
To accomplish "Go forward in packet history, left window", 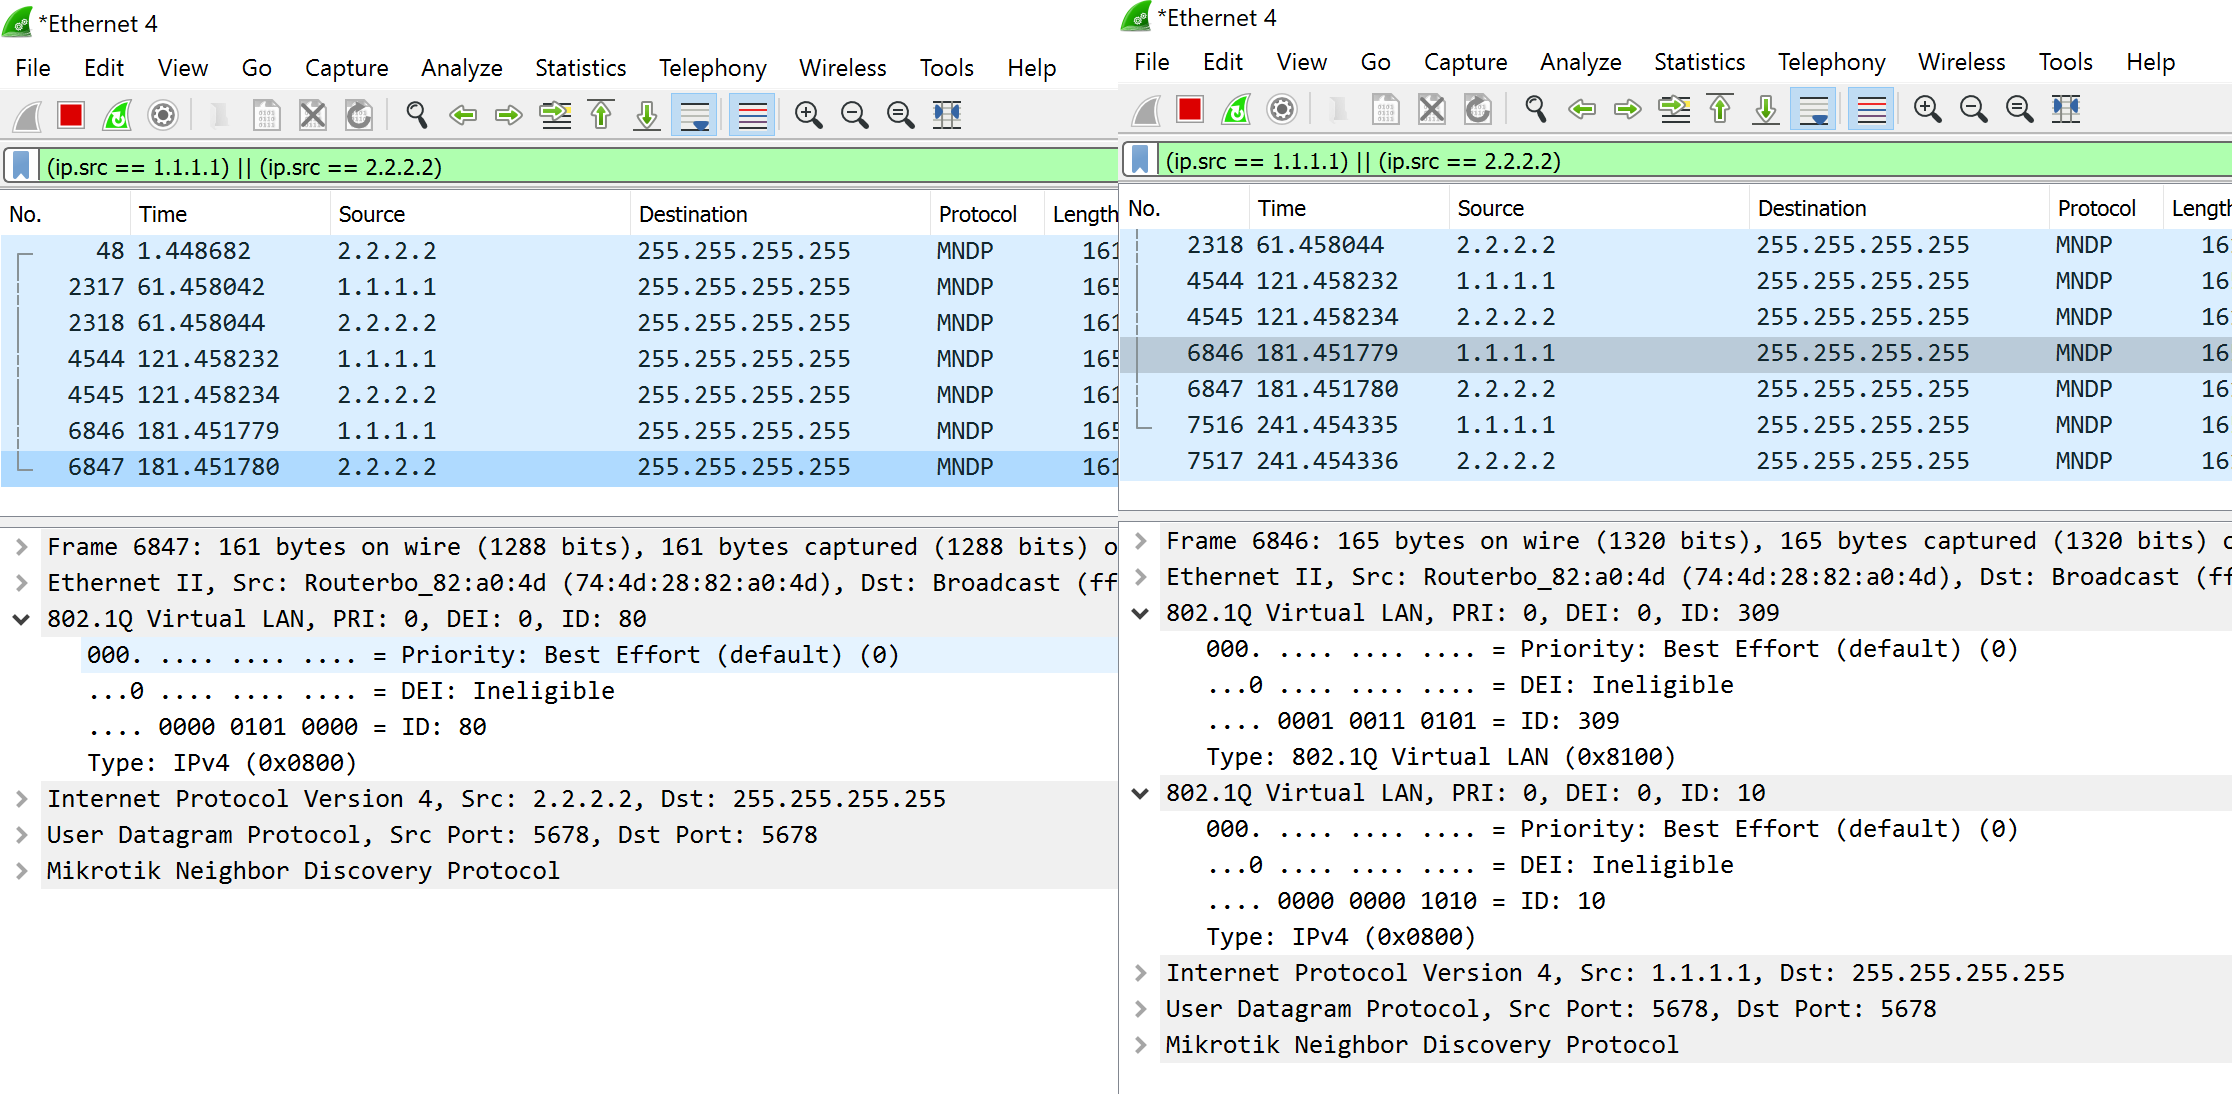I will click(x=509, y=115).
